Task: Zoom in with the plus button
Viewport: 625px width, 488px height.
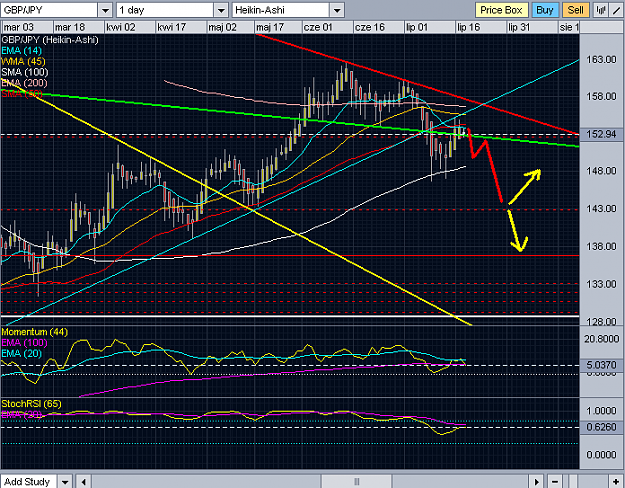Action: tap(616, 482)
